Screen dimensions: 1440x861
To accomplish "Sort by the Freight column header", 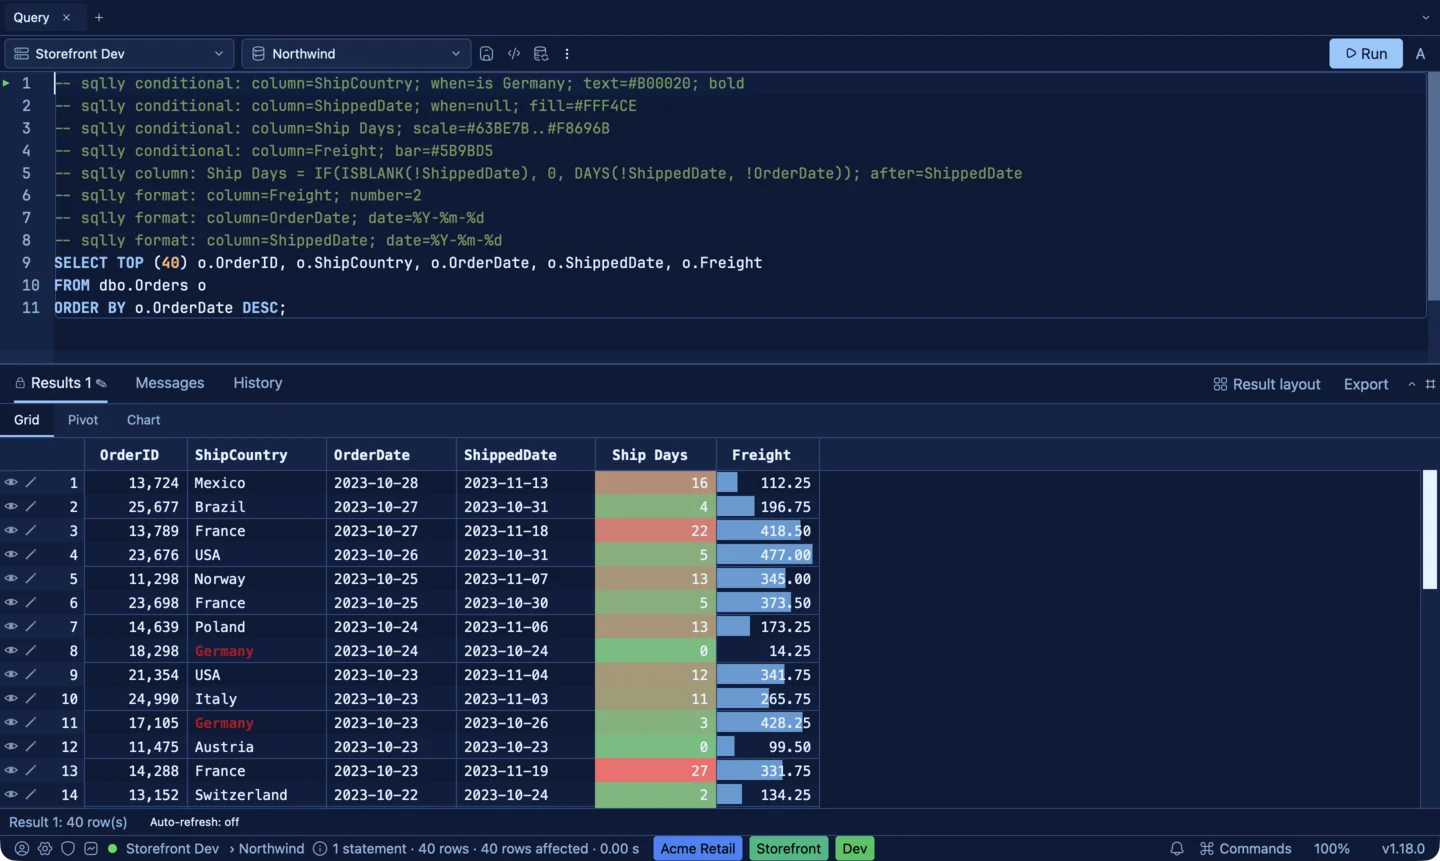I will (768, 454).
